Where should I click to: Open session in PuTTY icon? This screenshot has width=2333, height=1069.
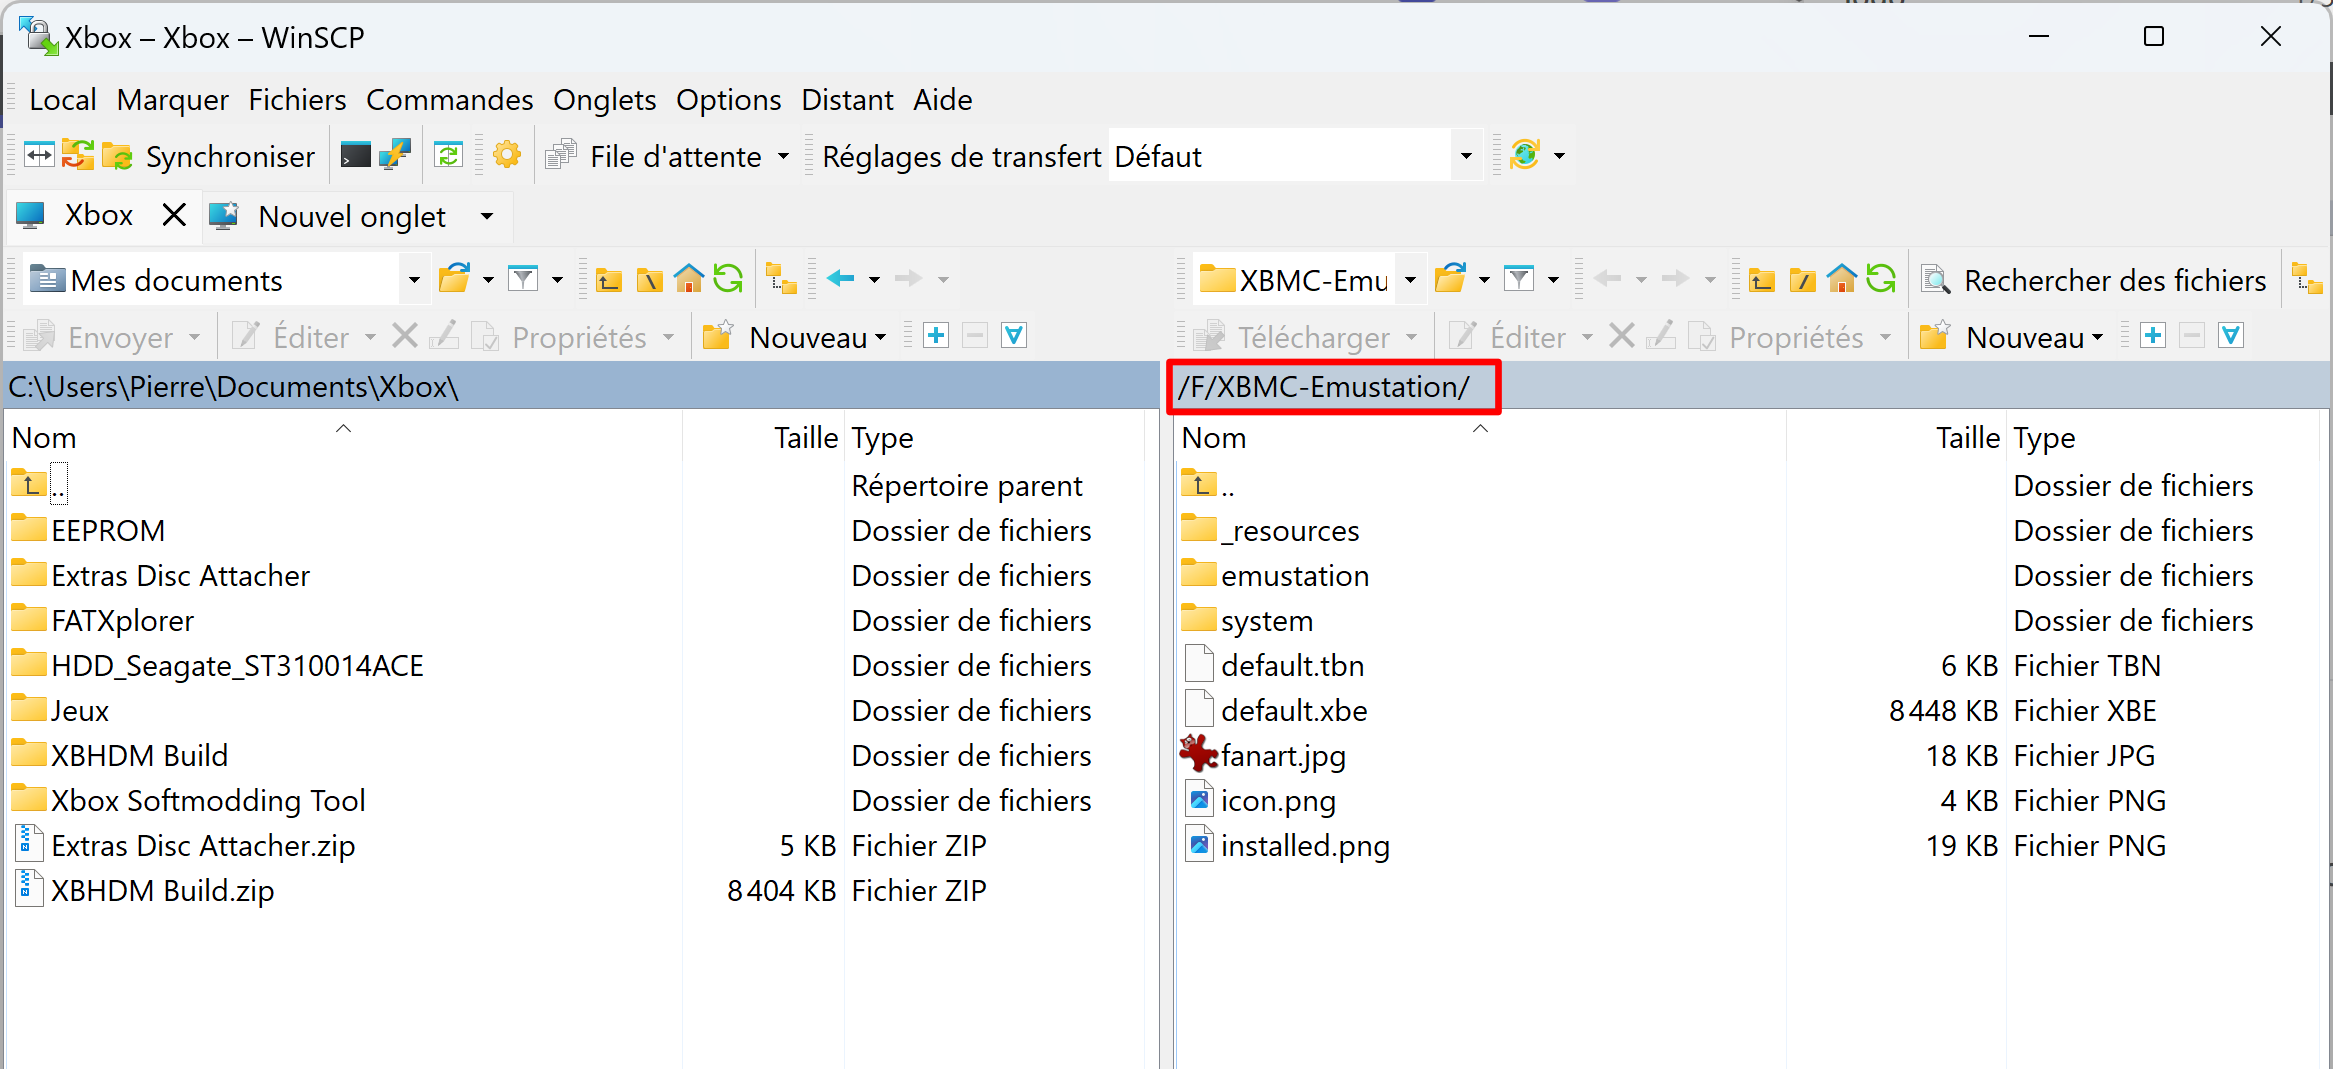(x=395, y=155)
